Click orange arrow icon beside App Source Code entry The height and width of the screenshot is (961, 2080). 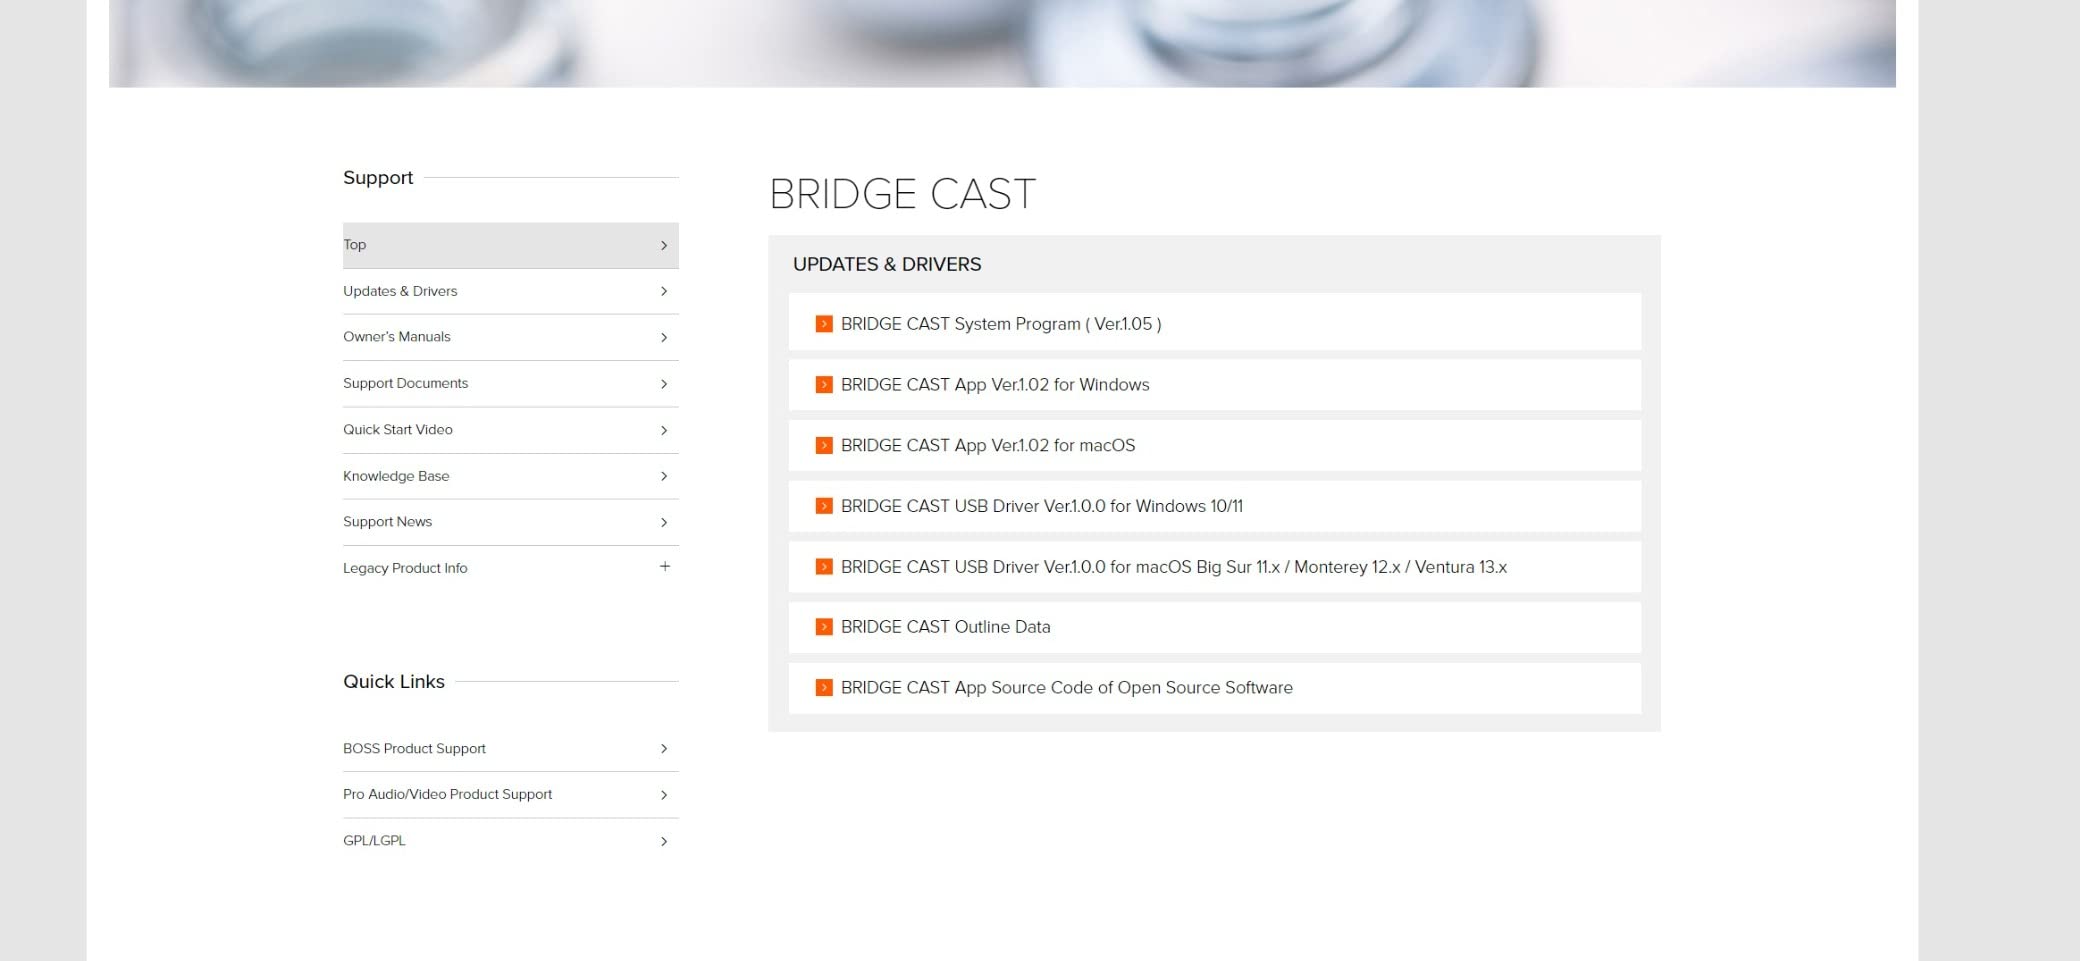[x=824, y=688]
